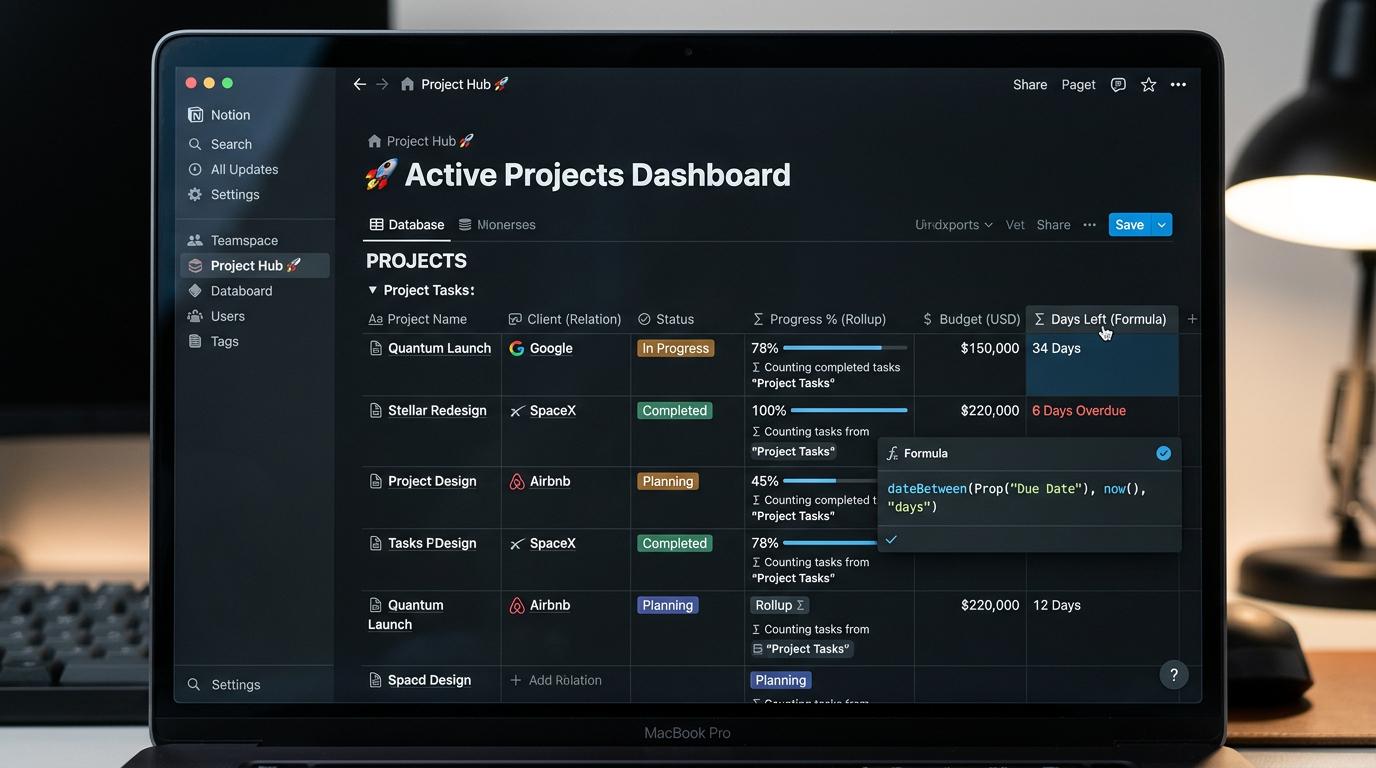Click the 78% progress bar for Google row
This screenshot has height=768, width=1376.
(845, 348)
